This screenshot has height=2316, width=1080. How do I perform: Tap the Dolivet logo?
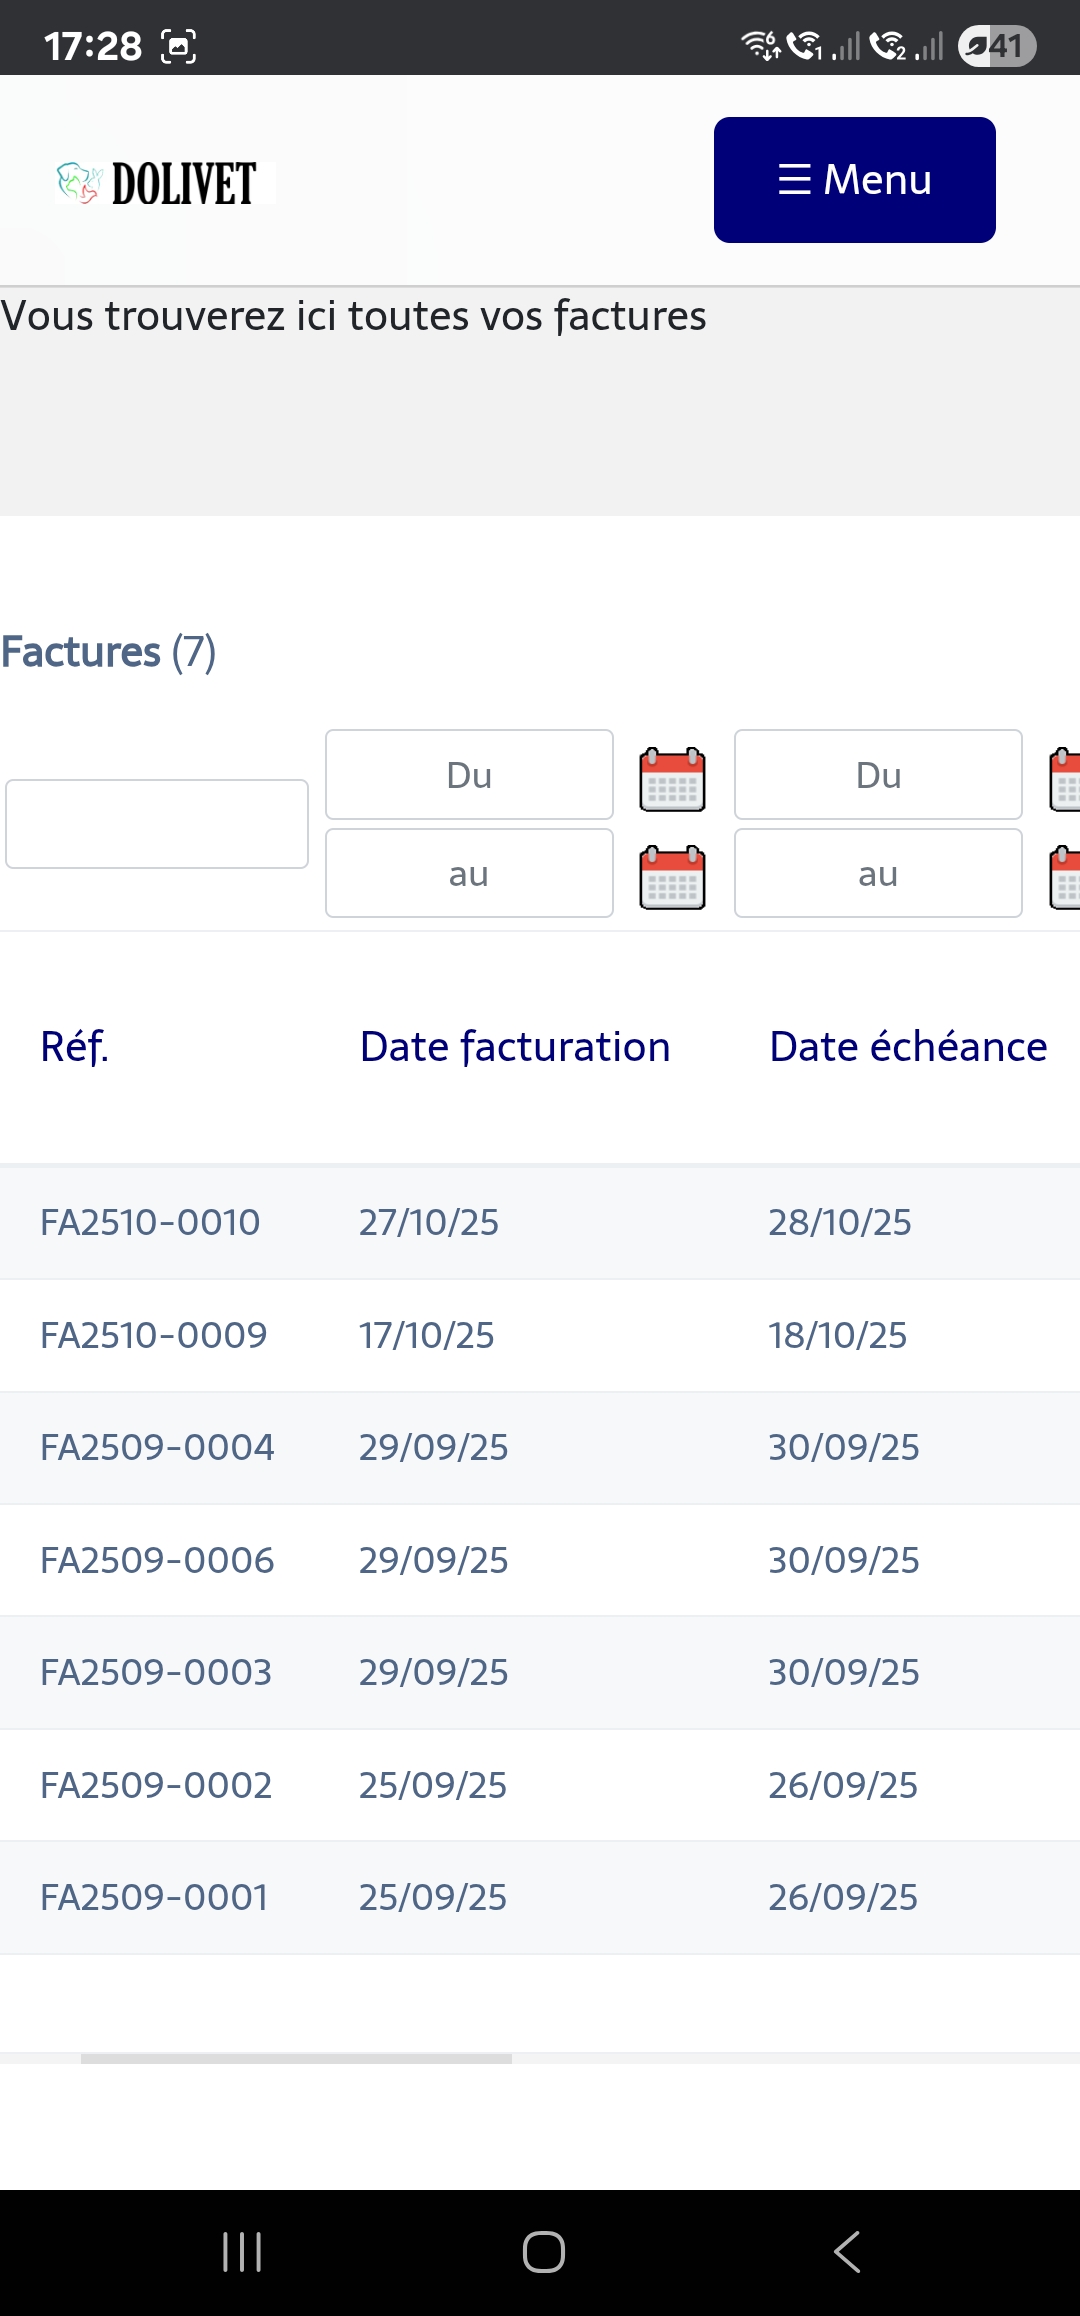point(165,184)
